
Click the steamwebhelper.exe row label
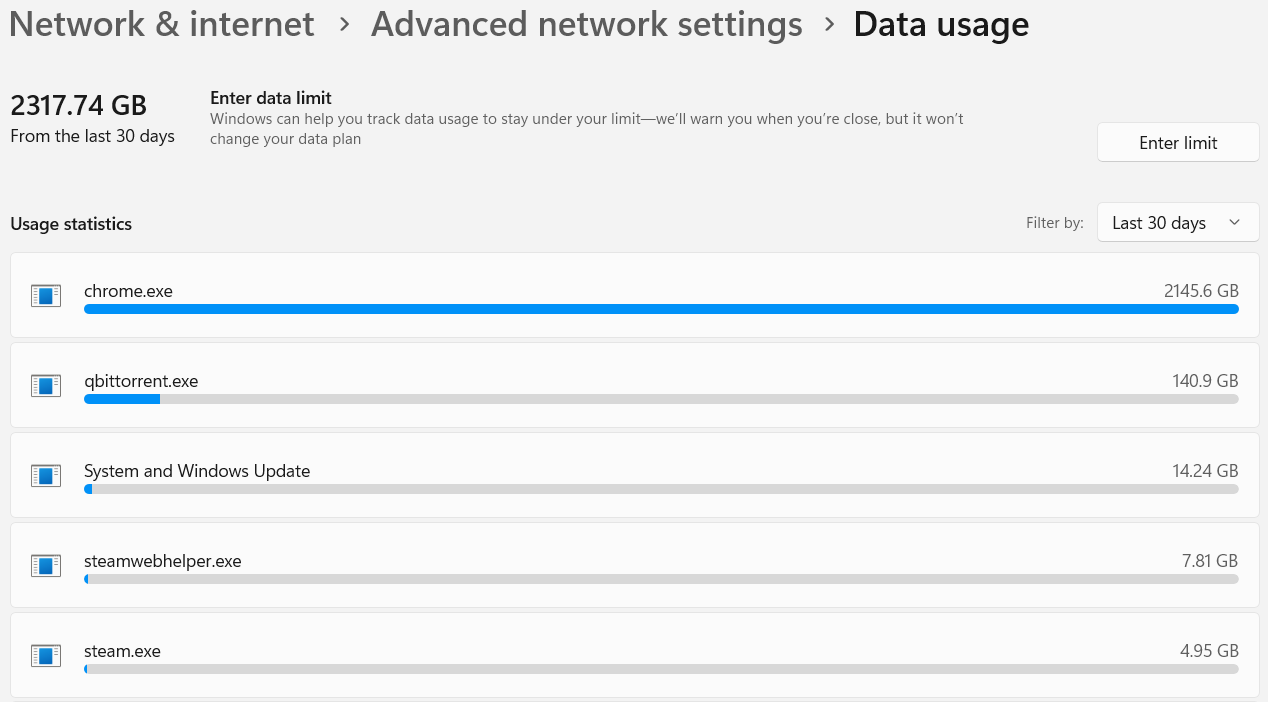[162, 561]
